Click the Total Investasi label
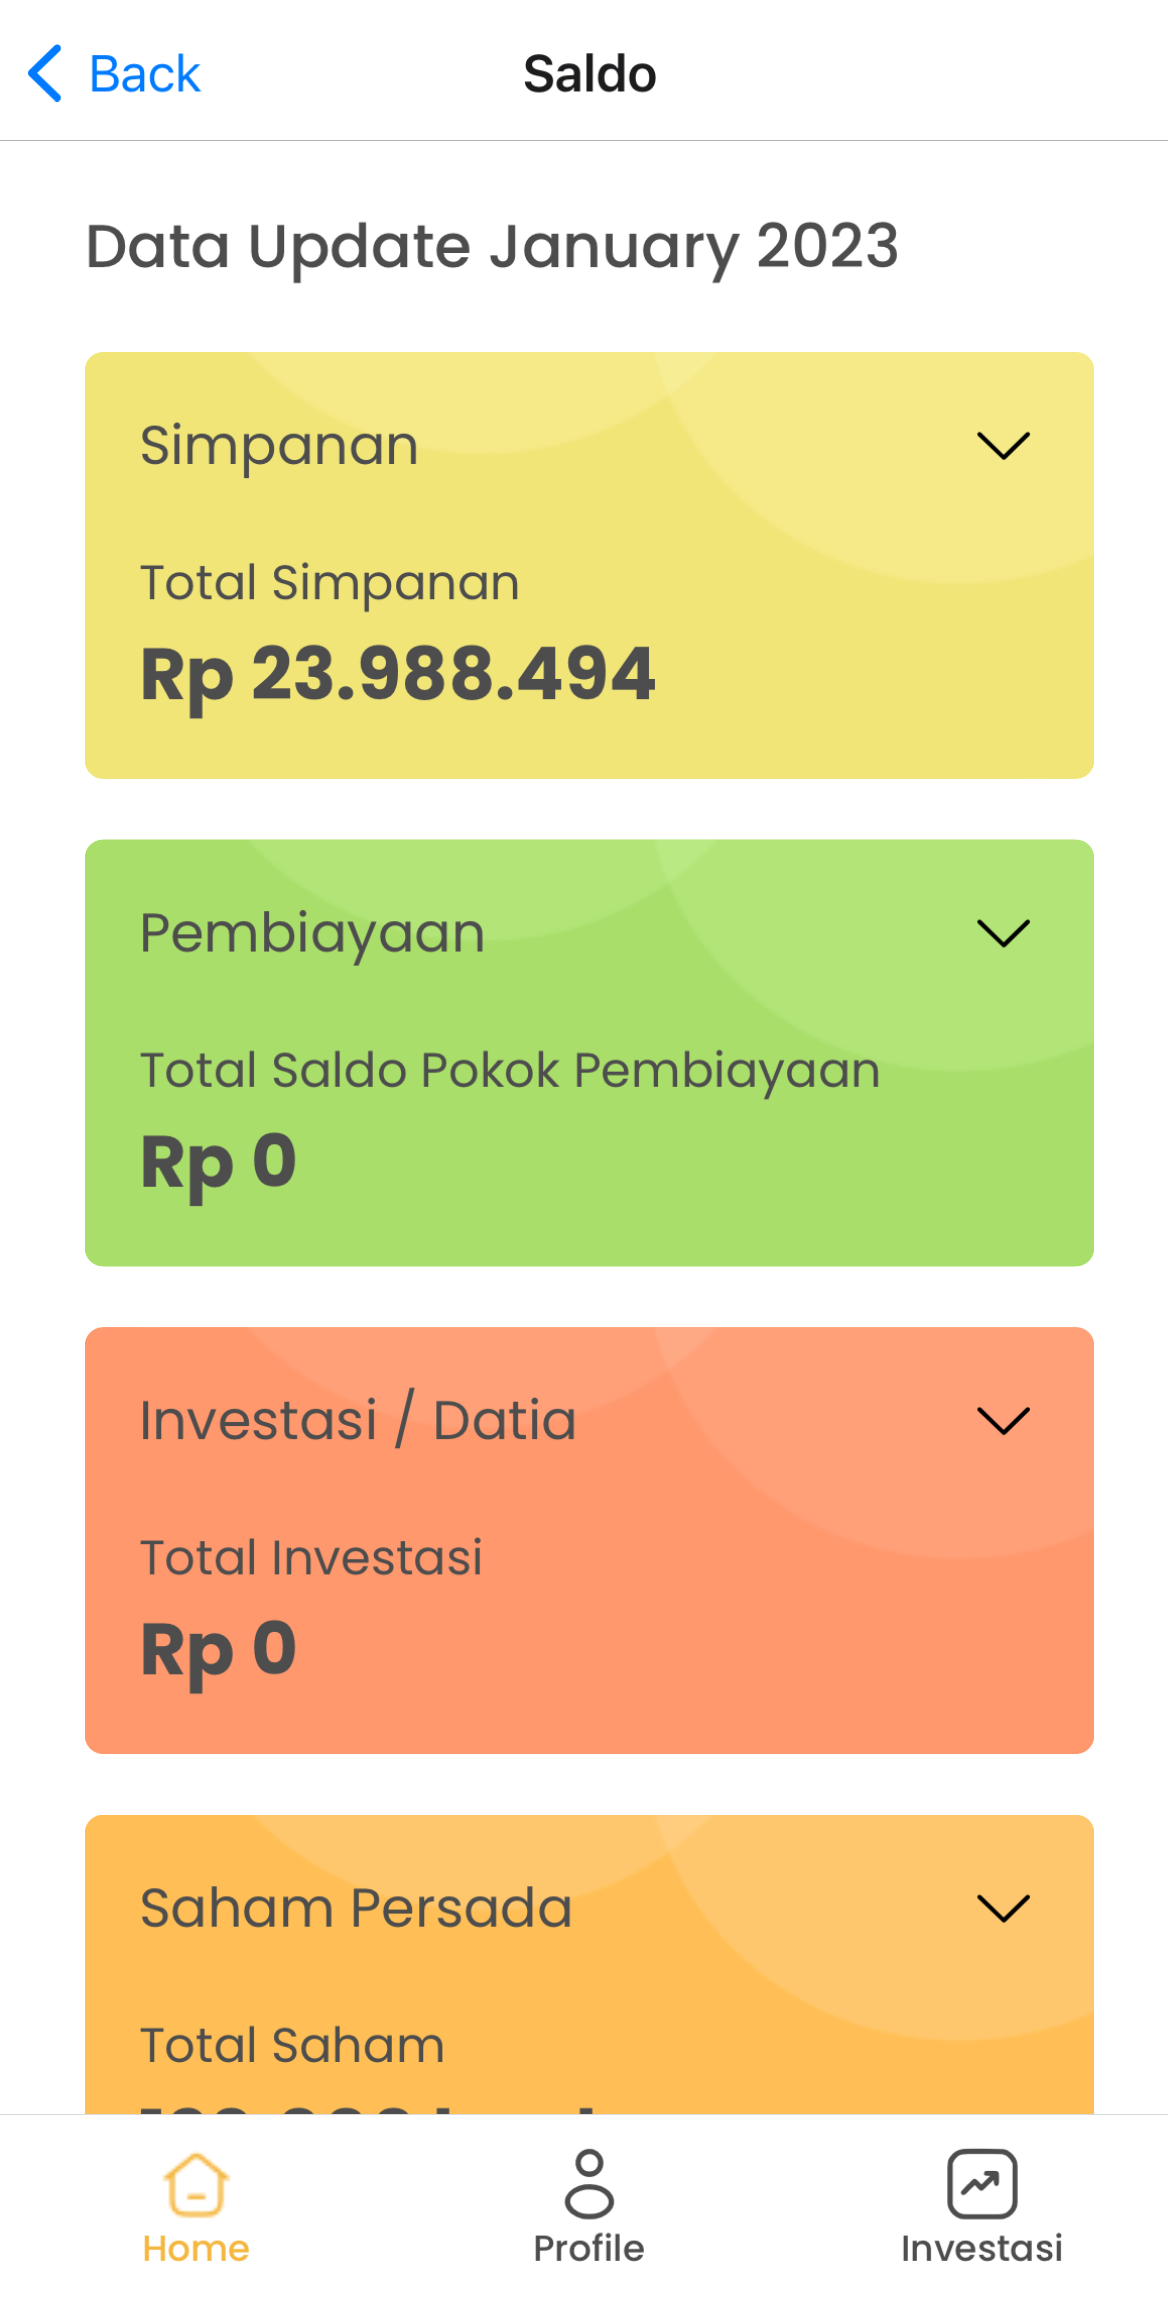1168x2313 pixels. (x=311, y=1558)
